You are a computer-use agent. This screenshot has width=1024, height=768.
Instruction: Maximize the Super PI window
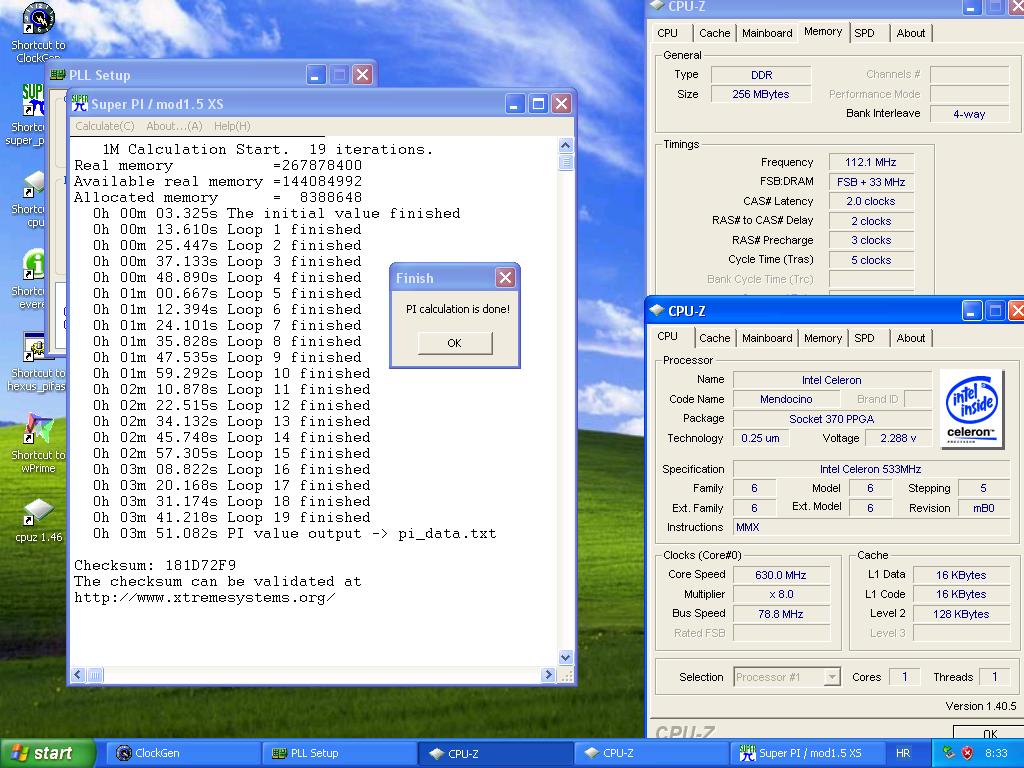[x=538, y=103]
